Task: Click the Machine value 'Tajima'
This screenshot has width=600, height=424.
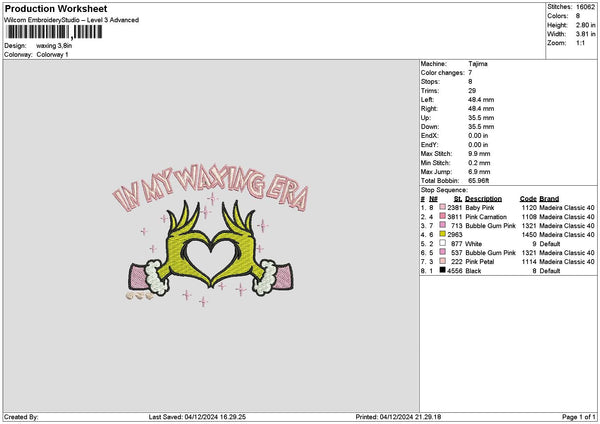Action: (x=478, y=64)
